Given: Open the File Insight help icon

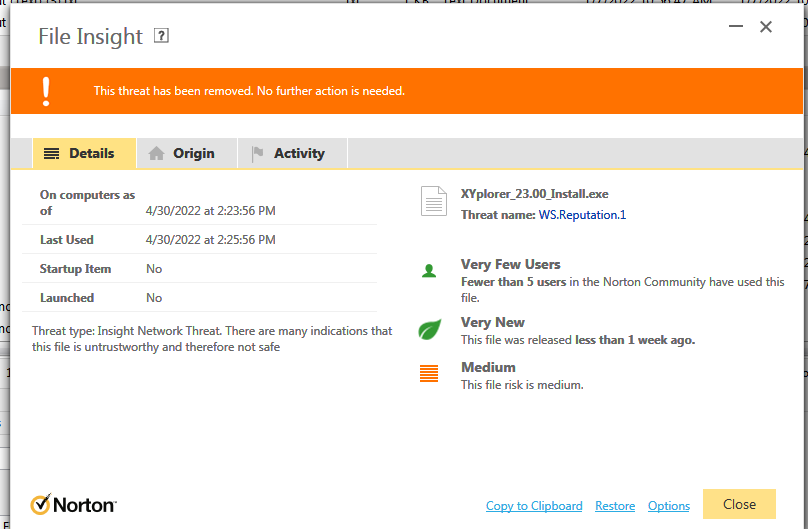Looking at the screenshot, I should (x=161, y=36).
